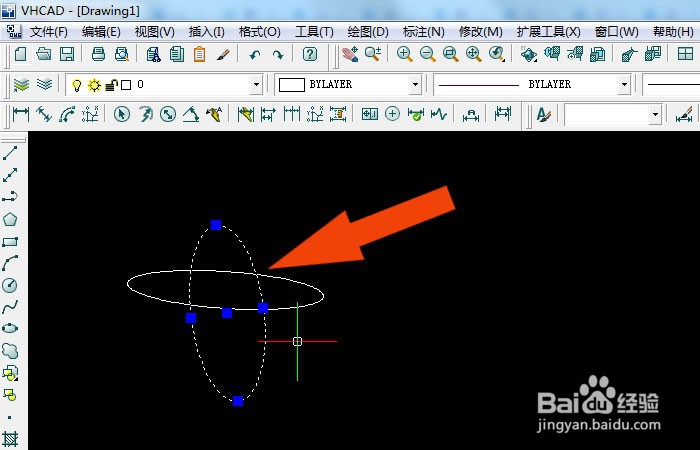
Task: Select the Revision cloud tool
Action: click(10, 350)
